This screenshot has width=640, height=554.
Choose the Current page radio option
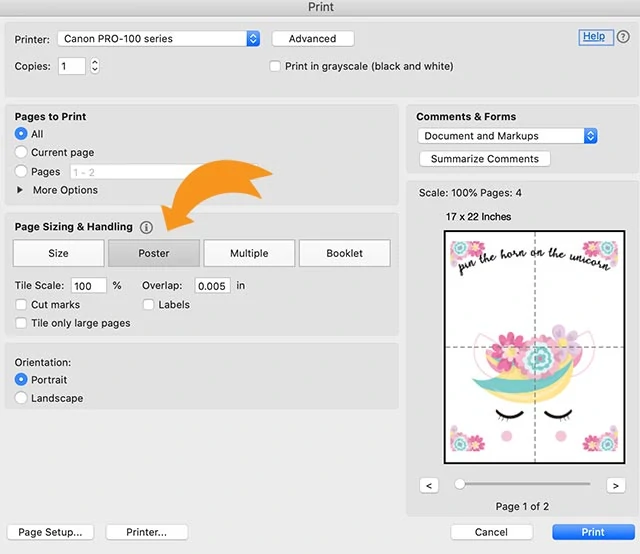click(x=21, y=152)
